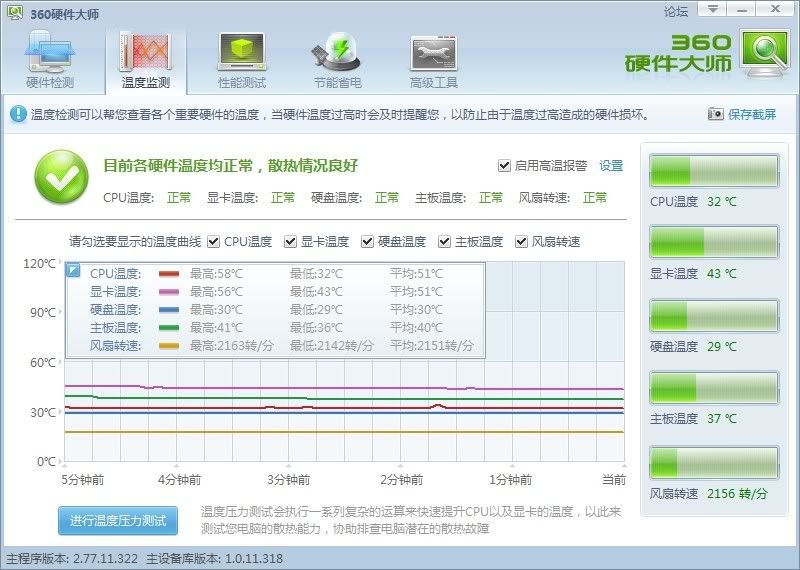Toggle the 启用高温报警 checkbox
This screenshot has height=570, width=800.
(x=504, y=165)
